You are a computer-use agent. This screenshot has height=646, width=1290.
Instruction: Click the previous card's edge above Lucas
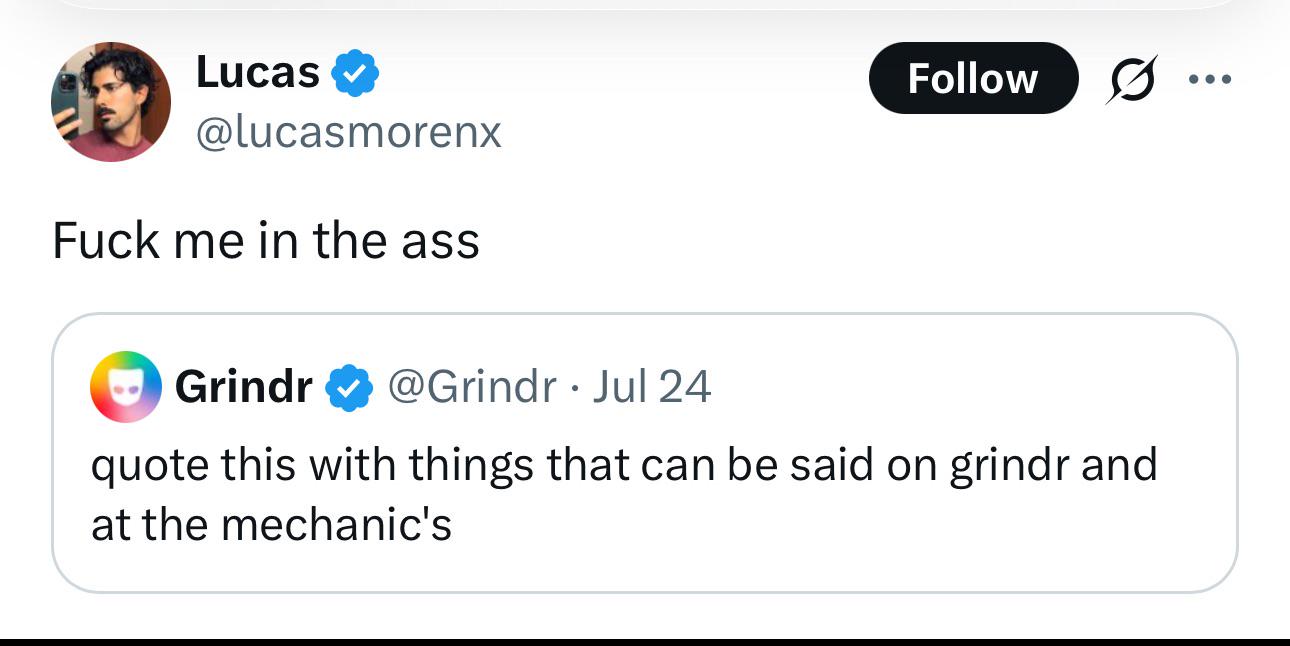[645, 4]
